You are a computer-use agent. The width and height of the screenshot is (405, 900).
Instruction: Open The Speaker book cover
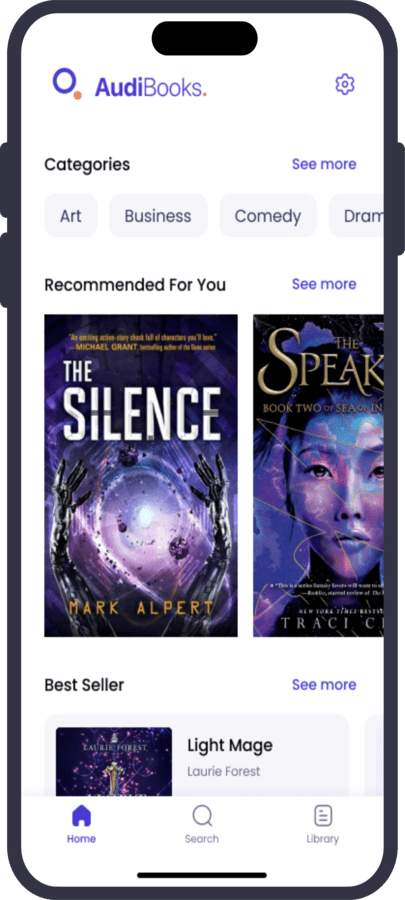click(318, 476)
